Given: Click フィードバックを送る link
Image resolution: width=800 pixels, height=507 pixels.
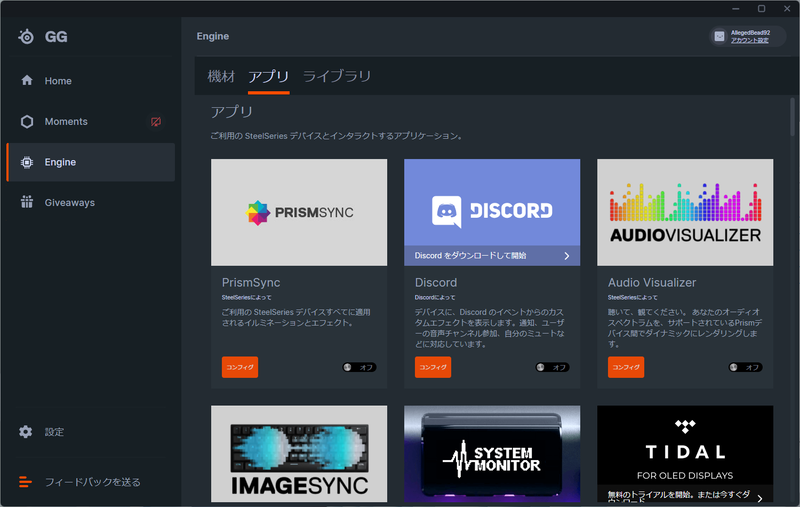Looking at the screenshot, I should tap(92, 482).
